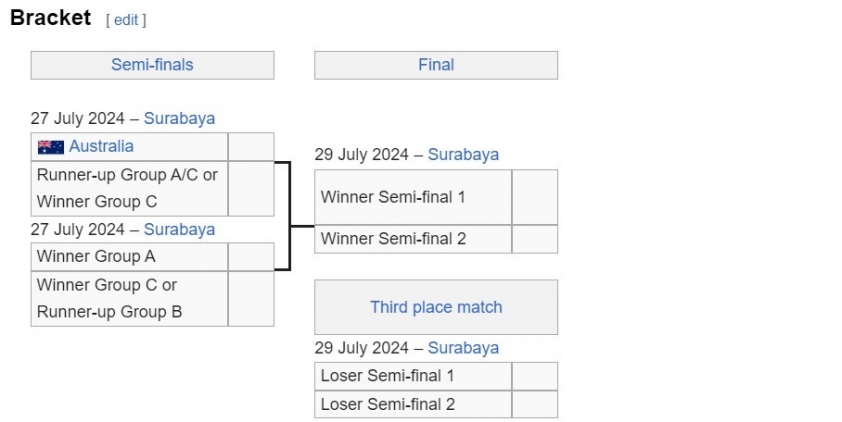The image size is (842, 422).
Task: Click Winner Group C or Runner-up Group B cell
Action: [x=129, y=299]
